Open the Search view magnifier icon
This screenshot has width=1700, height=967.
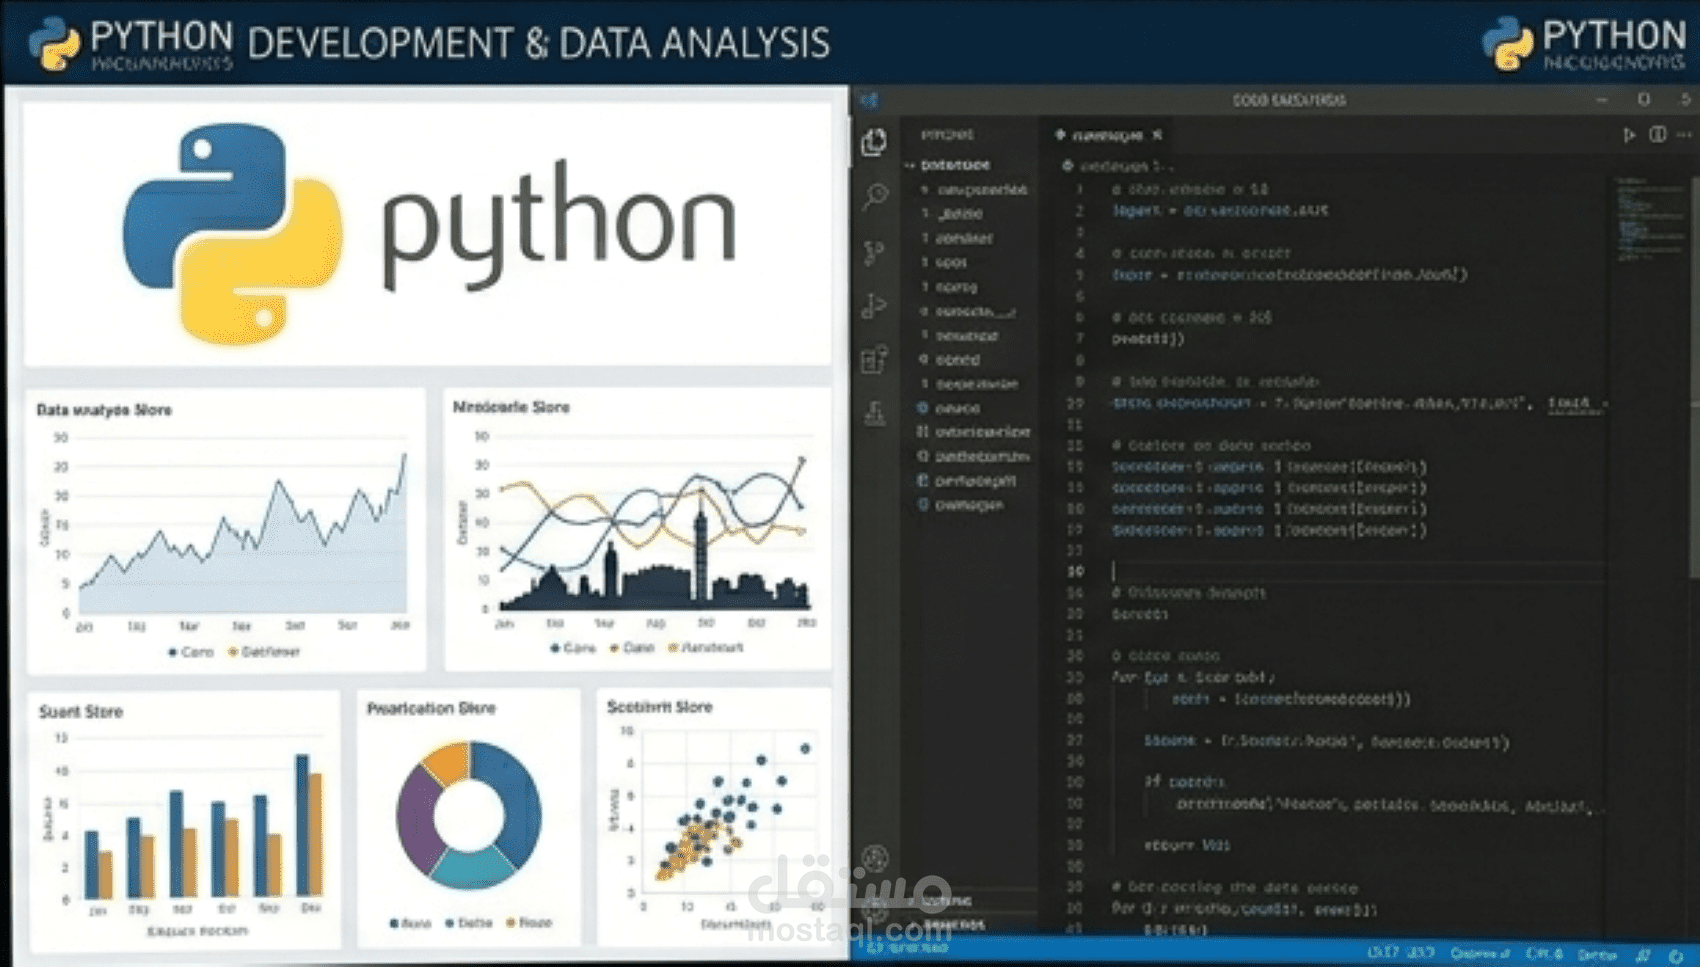pos(875,196)
